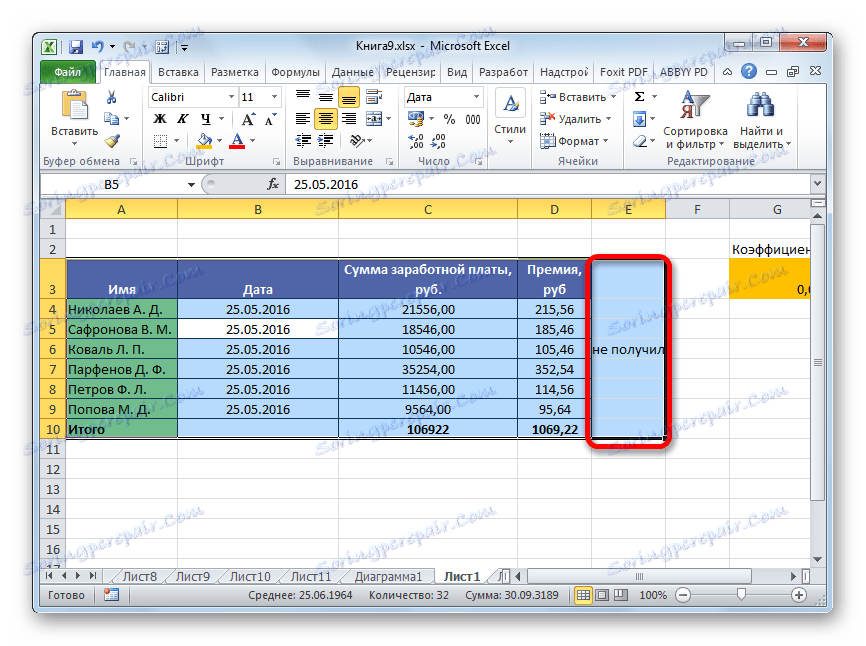Toggle Italic formatting (К)
866x646 pixels.
pos(183,119)
